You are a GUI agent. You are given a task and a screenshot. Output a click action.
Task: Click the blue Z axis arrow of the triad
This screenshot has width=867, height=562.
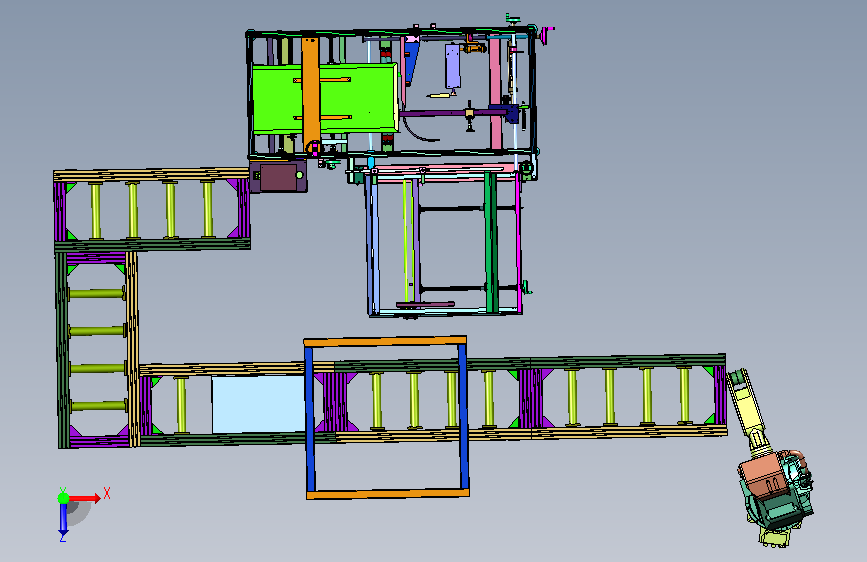pos(63,520)
